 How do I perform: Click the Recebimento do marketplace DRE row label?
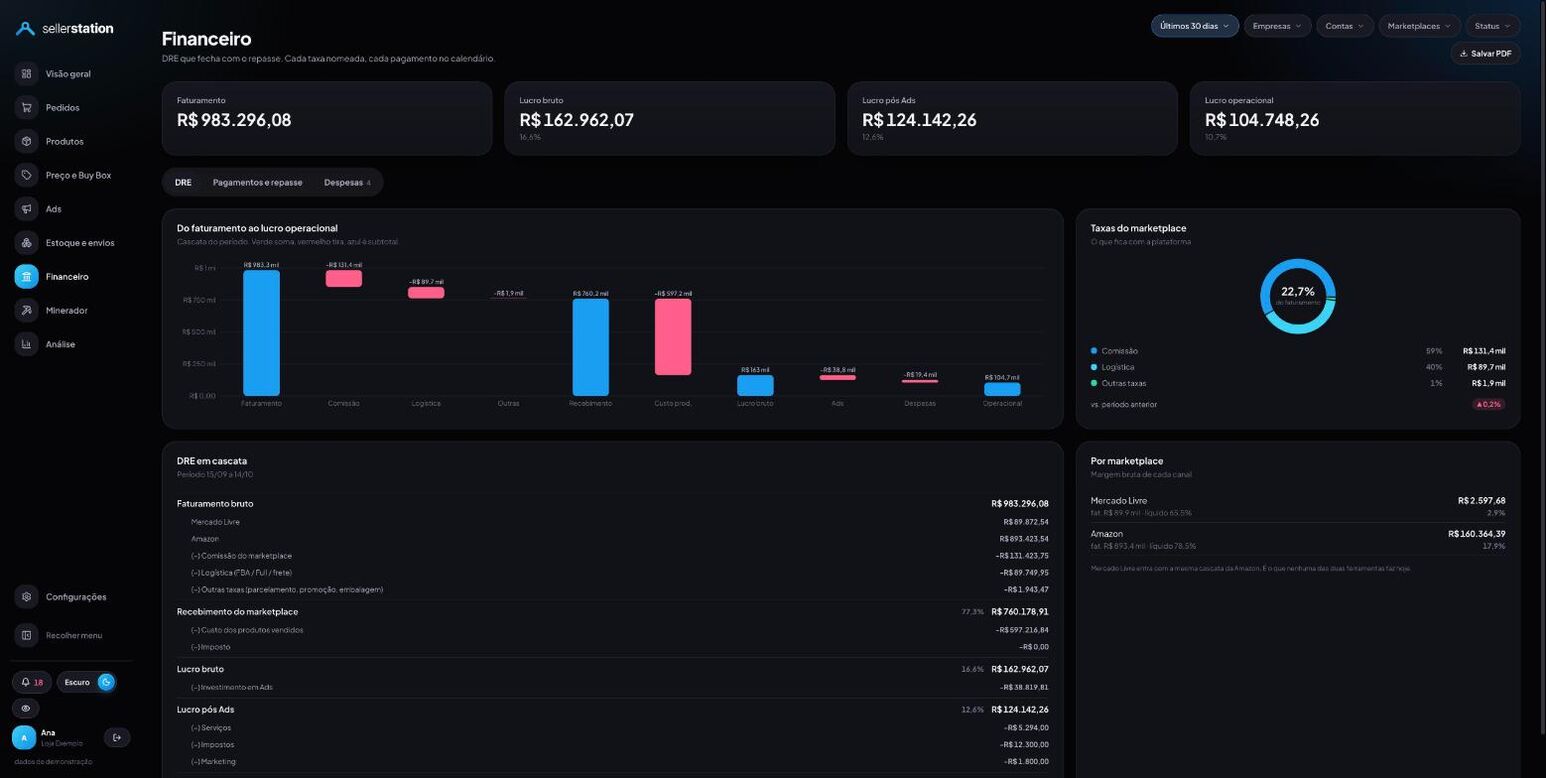(237, 612)
